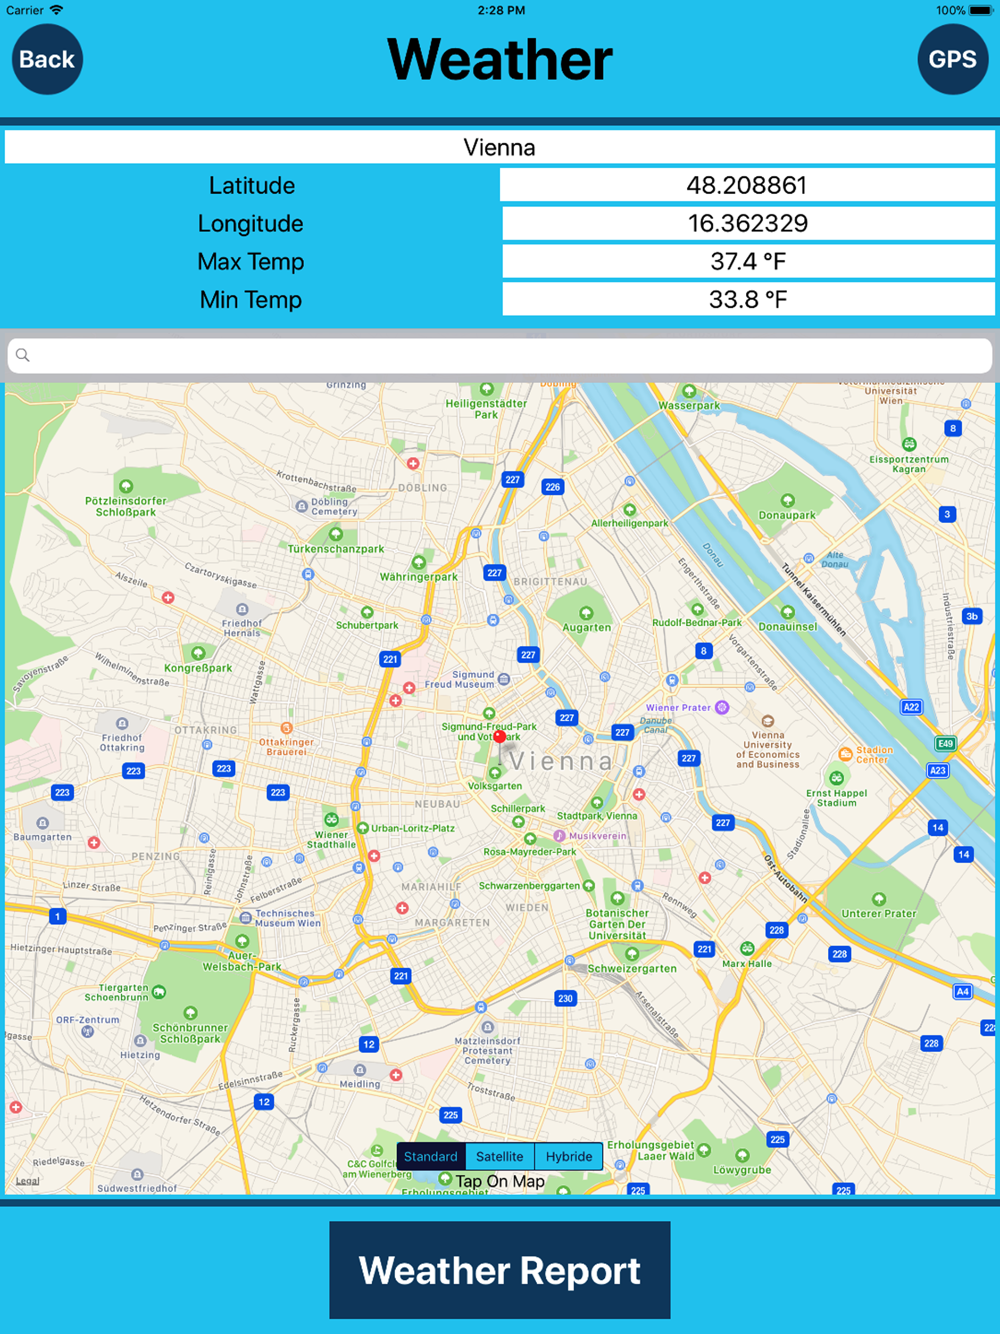Tap the Sigmund Freud Museum icon
The height and width of the screenshot is (1334, 1000).
pyautogui.click(x=504, y=679)
